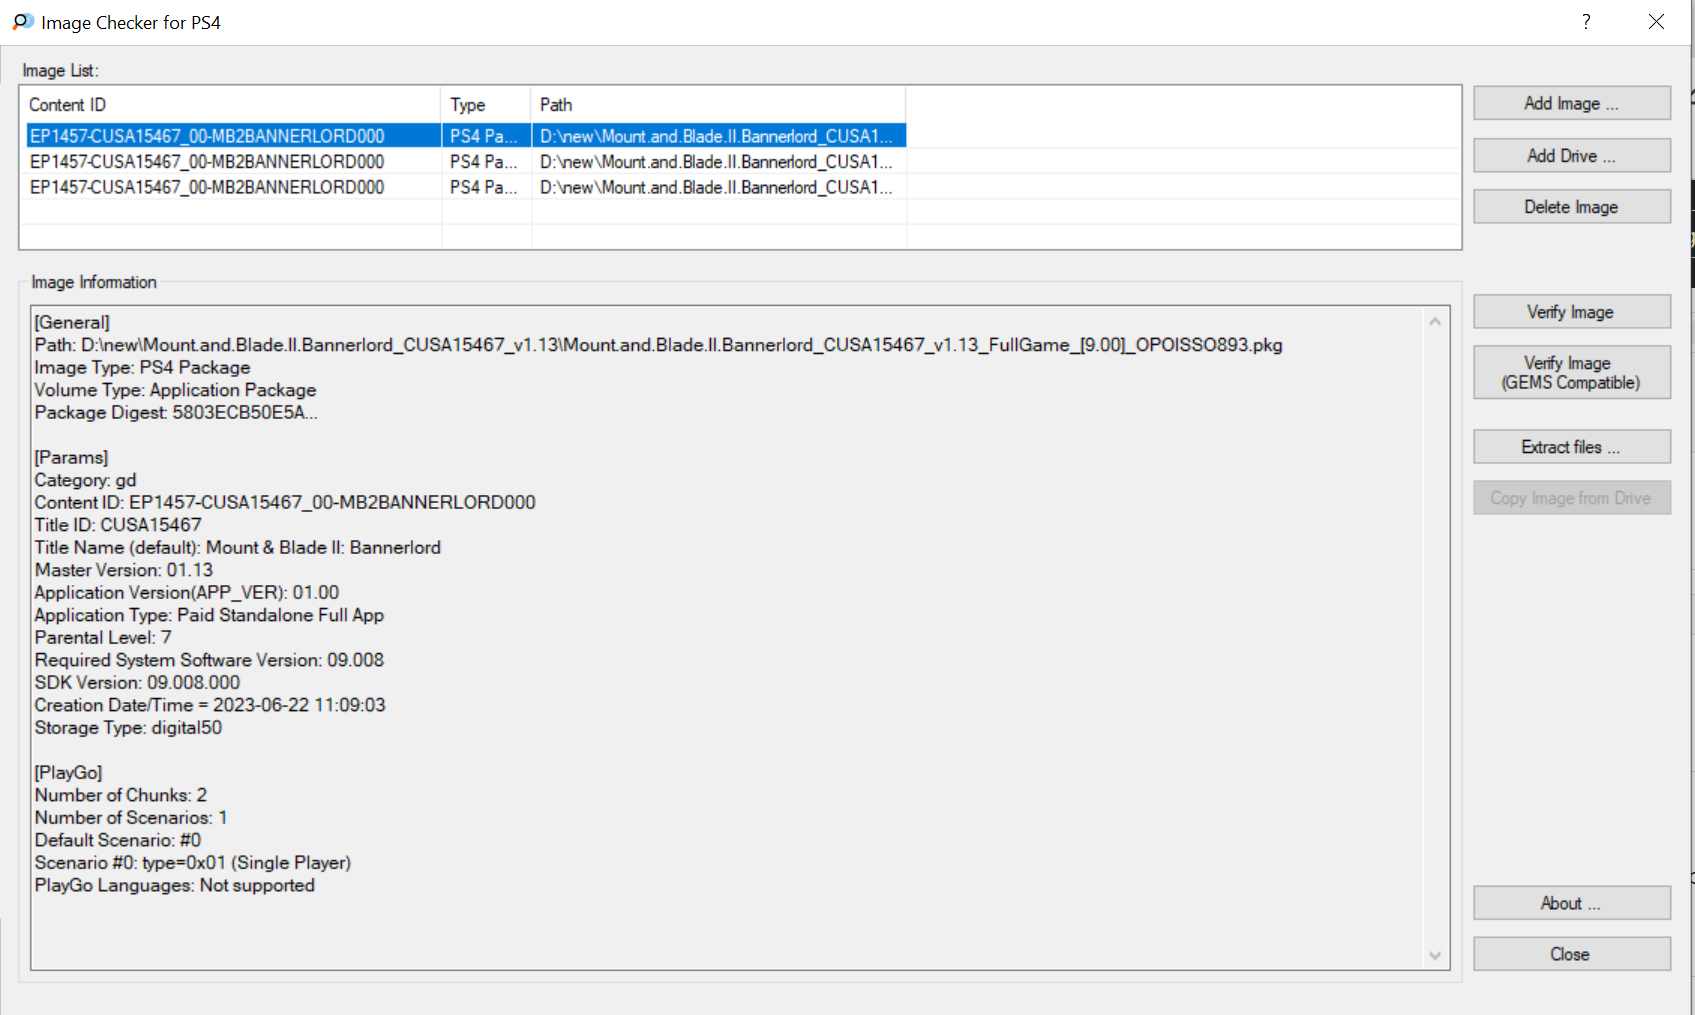Close window with title bar X

(x=1656, y=22)
